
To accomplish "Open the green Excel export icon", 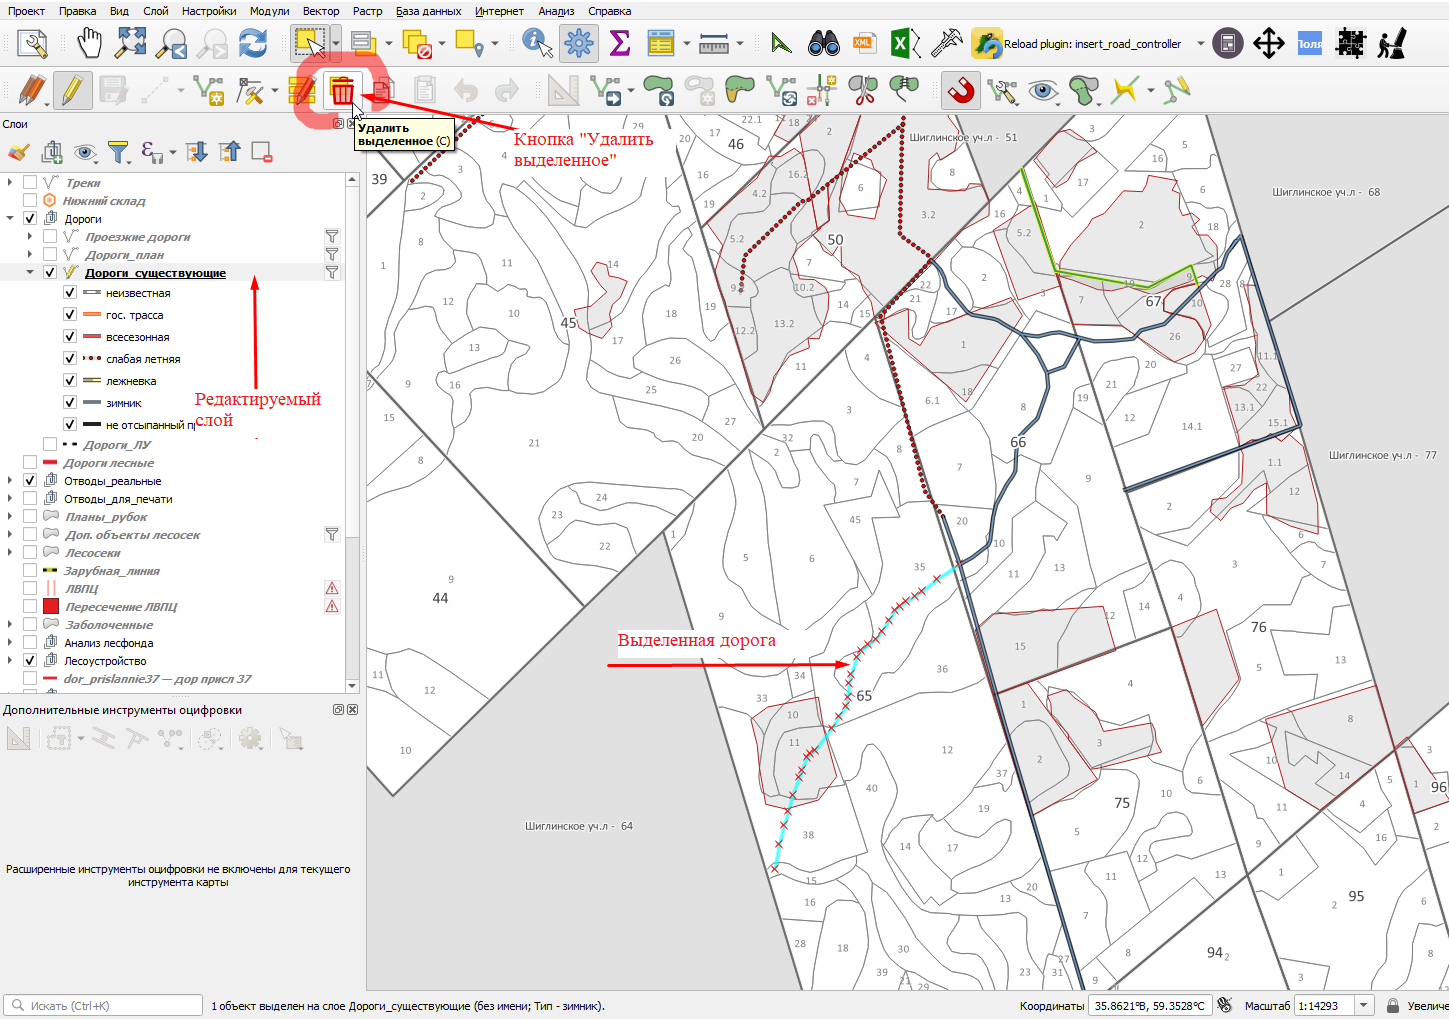I will click(x=901, y=43).
